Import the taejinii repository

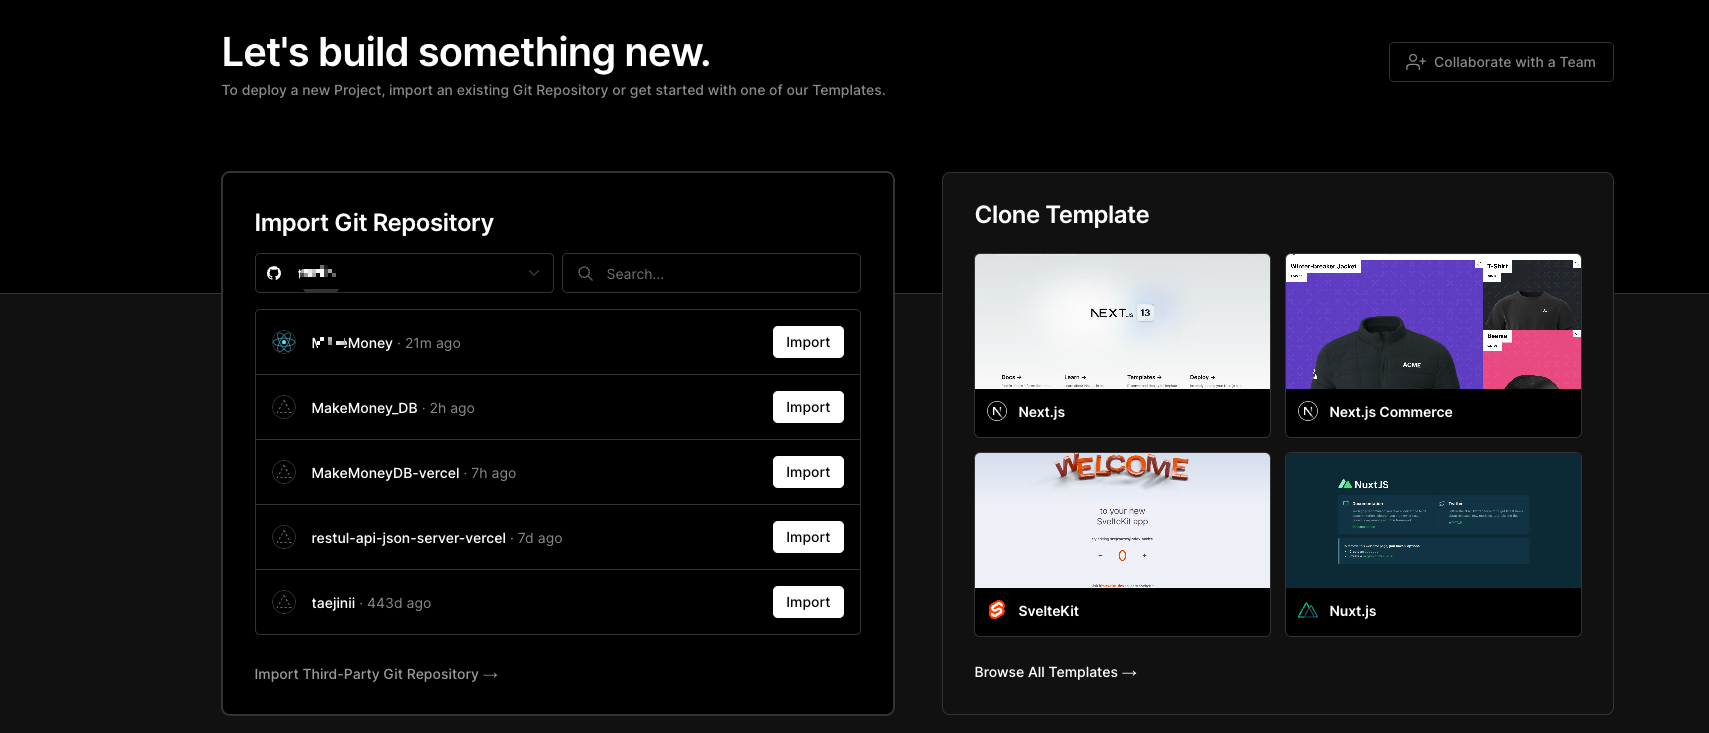(808, 602)
